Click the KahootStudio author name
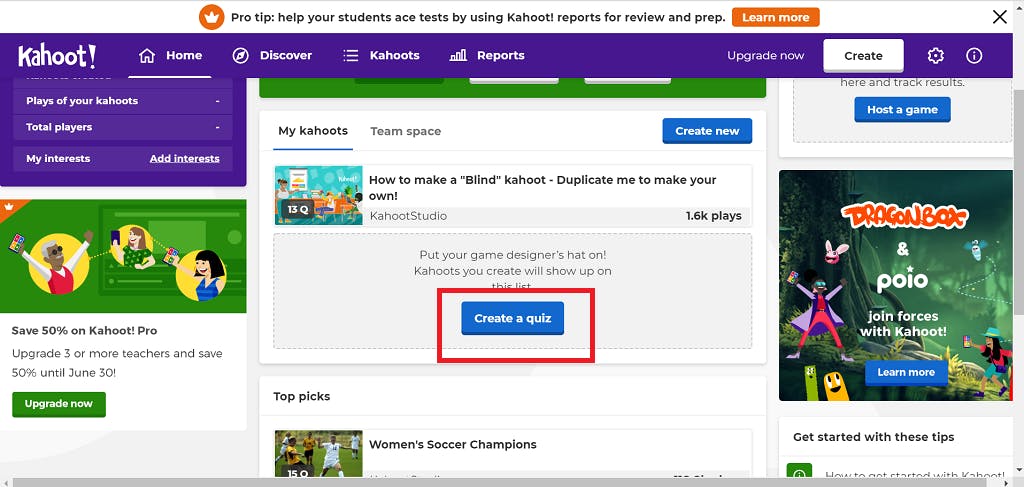The width and height of the screenshot is (1024, 487). pos(408,216)
